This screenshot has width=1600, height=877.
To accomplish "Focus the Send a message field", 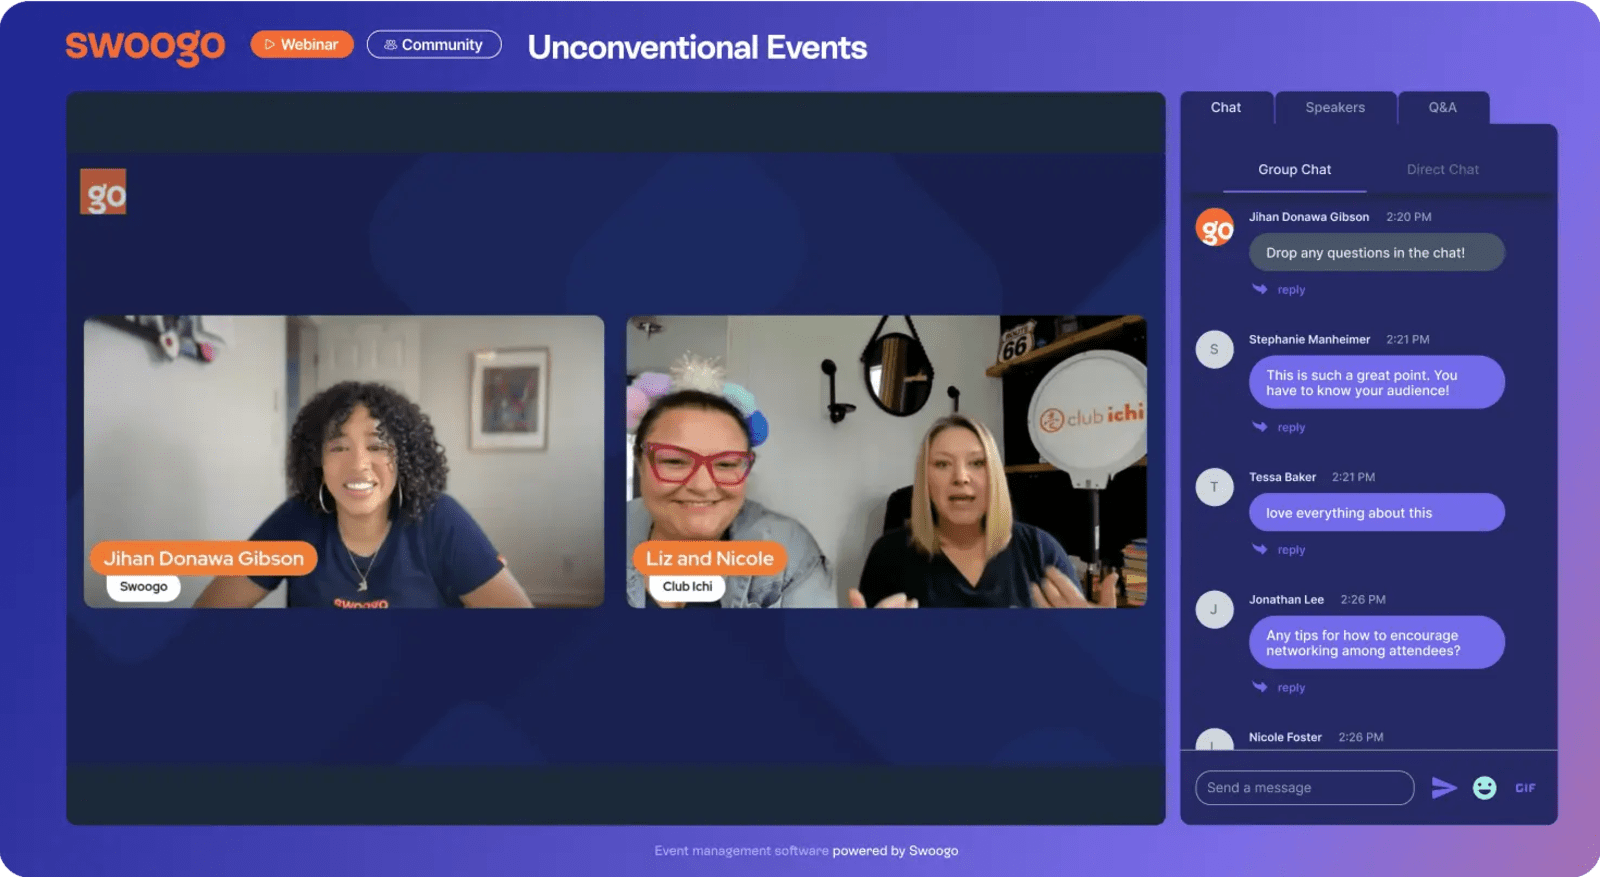I will click(1305, 788).
